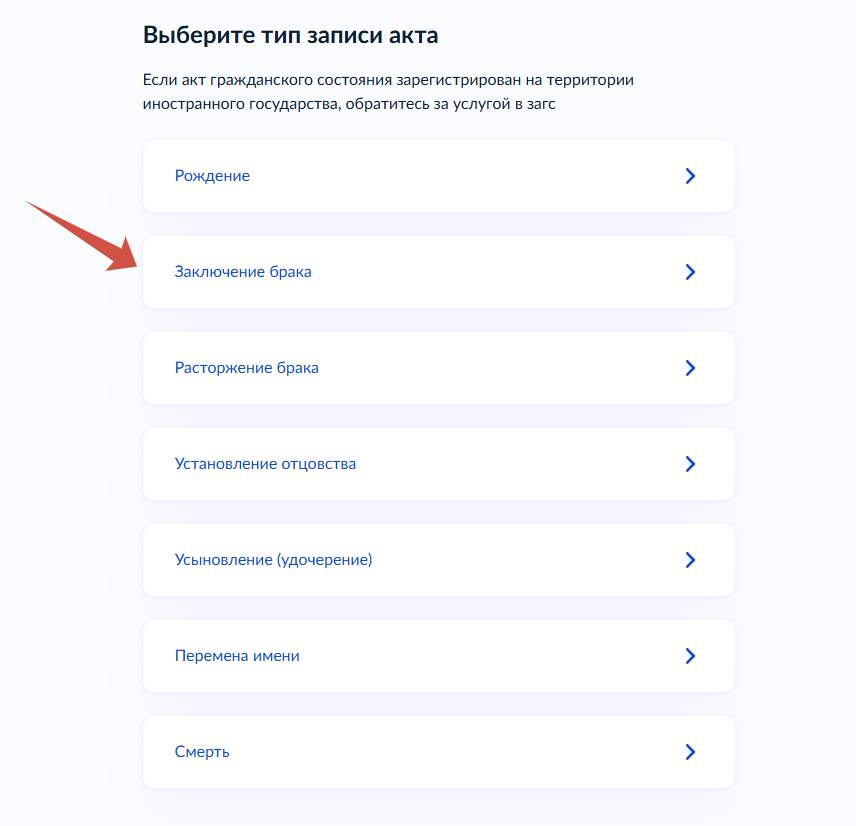The image size is (856, 826).
Task: Click the foreign state registration notice text
Action: click(x=388, y=92)
